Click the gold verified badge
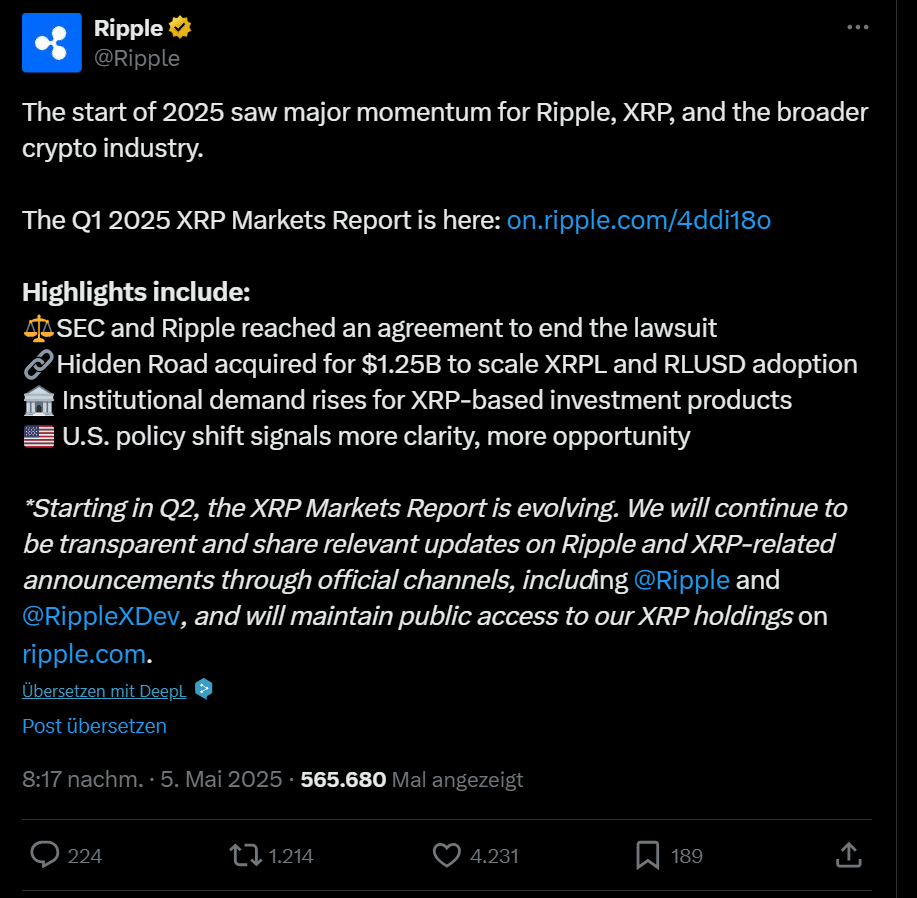 tap(180, 28)
